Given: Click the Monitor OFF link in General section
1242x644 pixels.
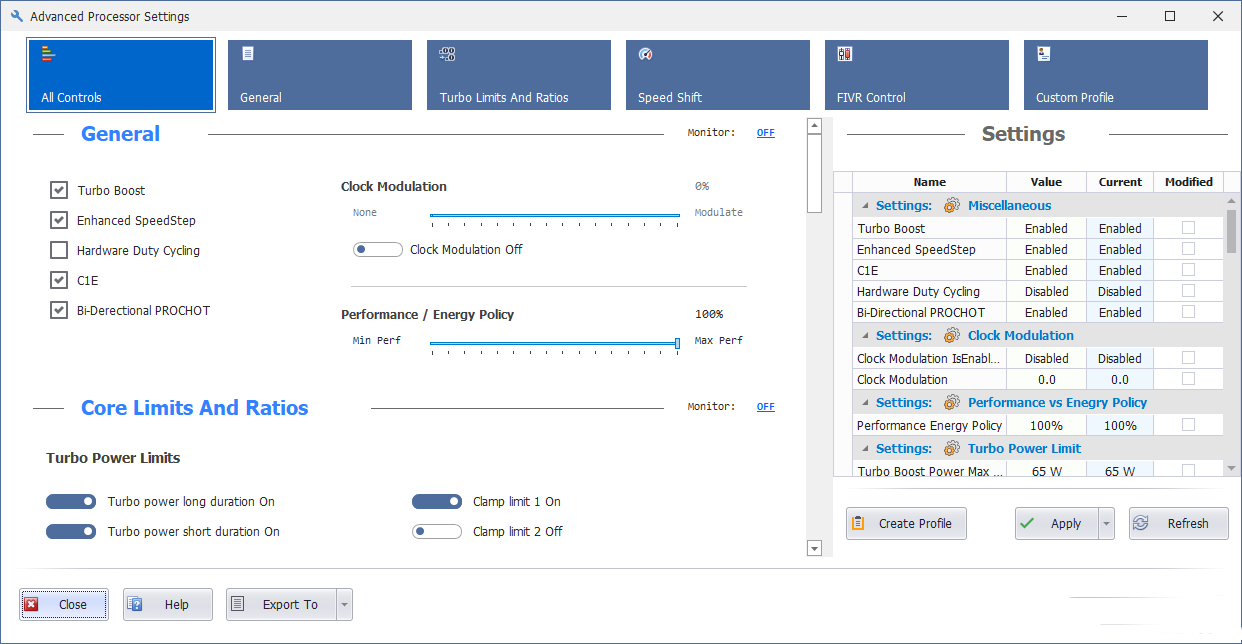Looking at the screenshot, I should coord(765,131).
